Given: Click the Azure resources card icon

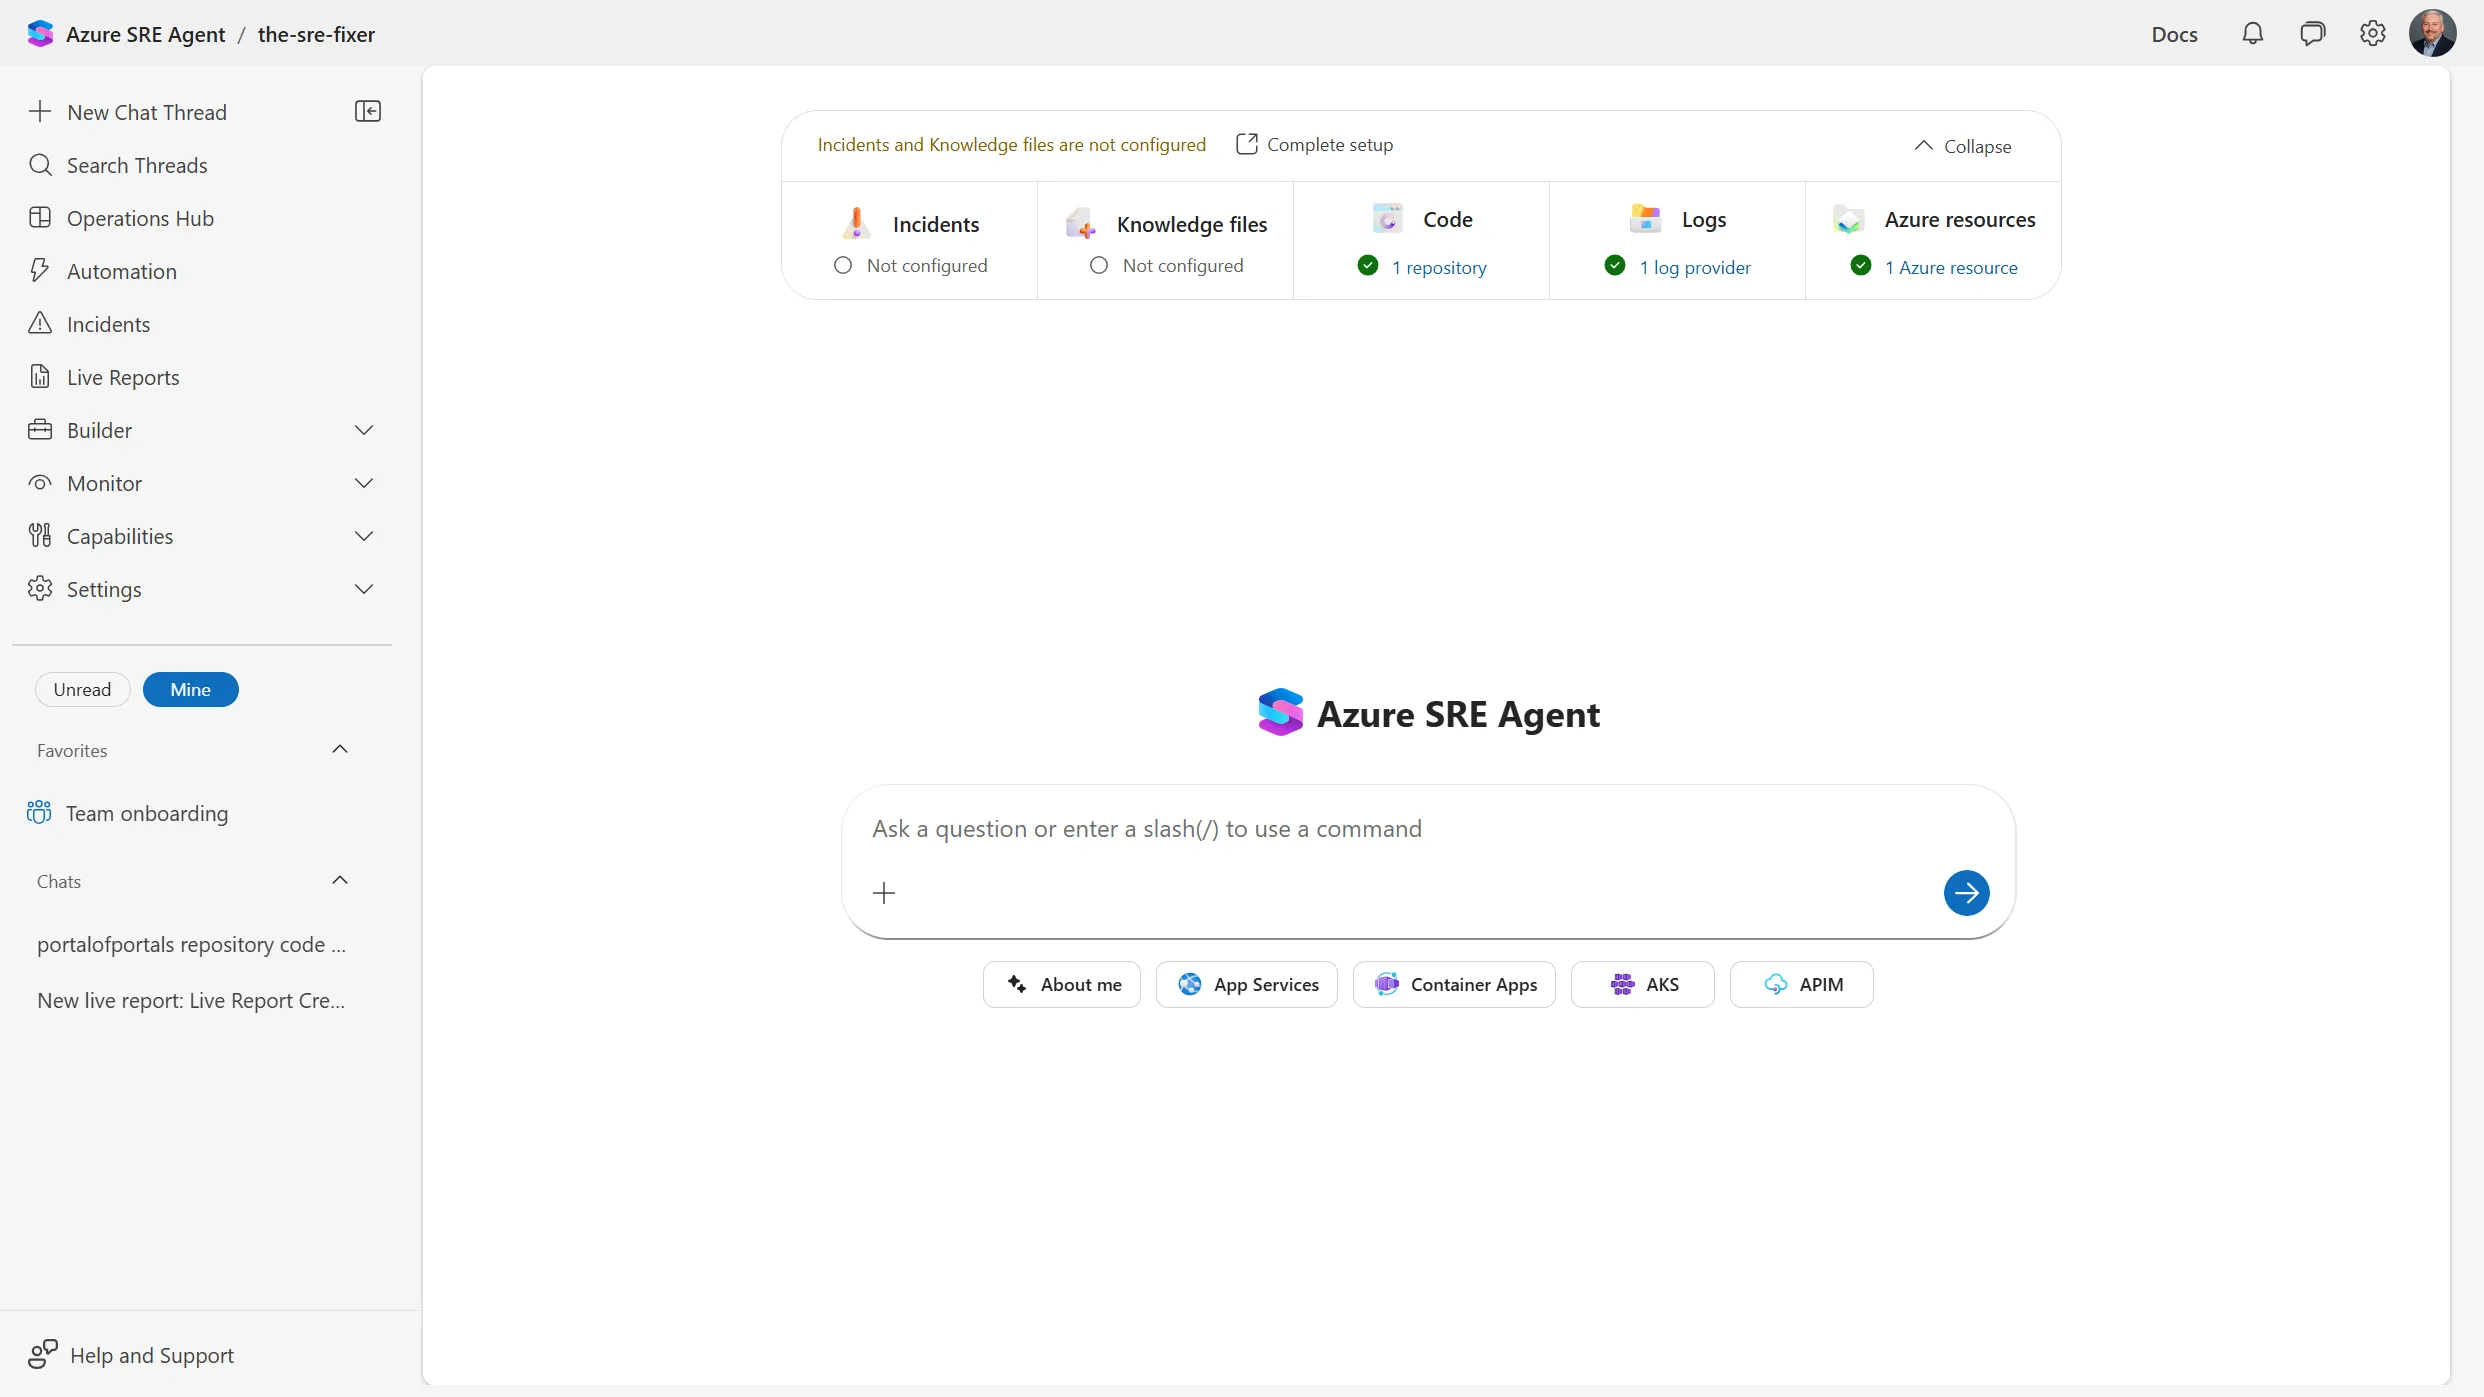Looking at the screenshot, I should coord(1849,218).
